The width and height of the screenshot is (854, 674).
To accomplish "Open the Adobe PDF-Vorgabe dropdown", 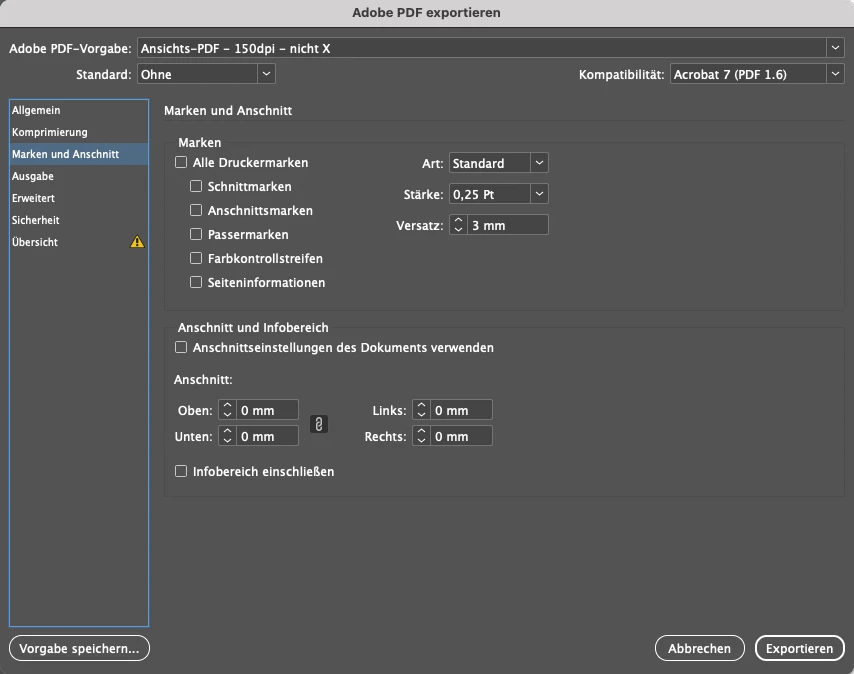I will (491, 48).
